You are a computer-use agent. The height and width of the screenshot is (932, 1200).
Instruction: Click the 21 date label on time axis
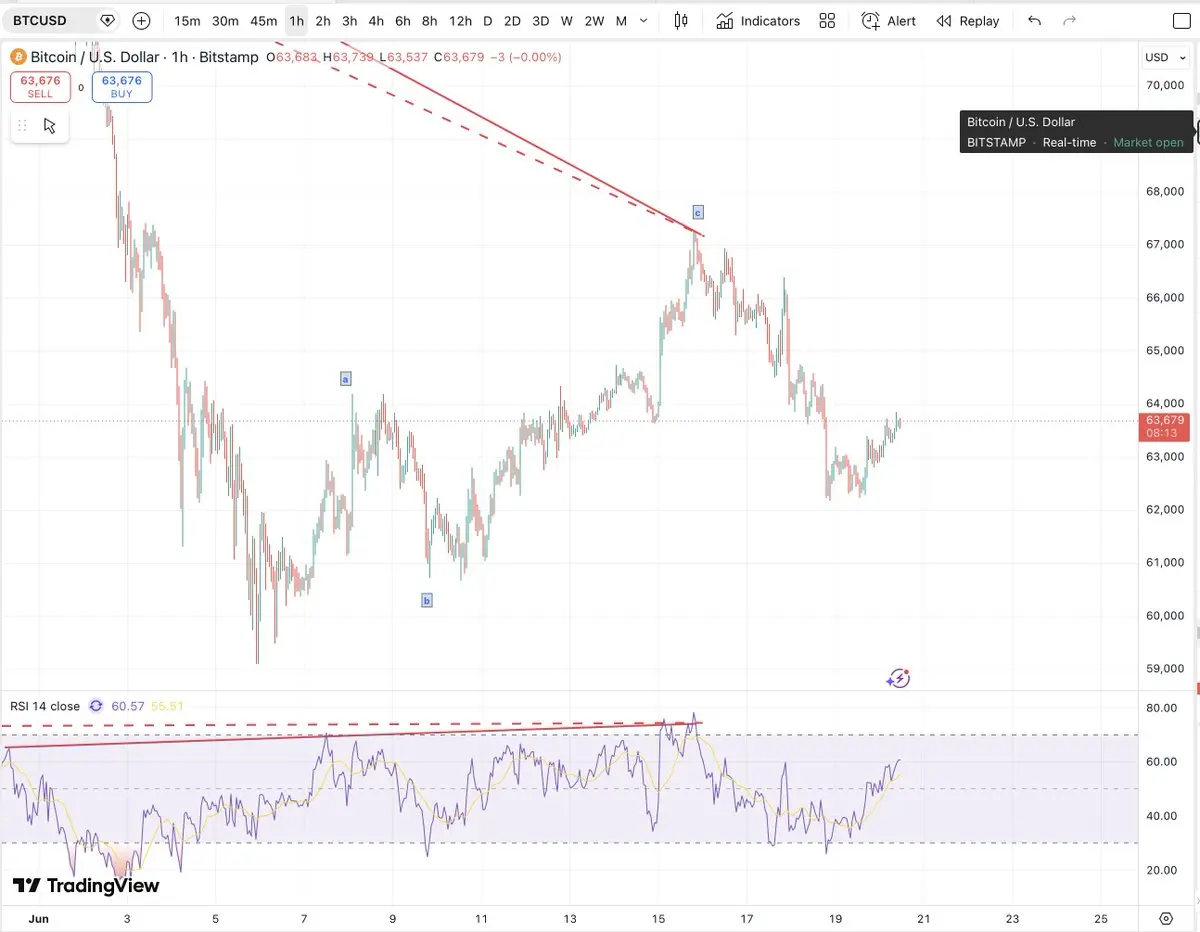924,918
